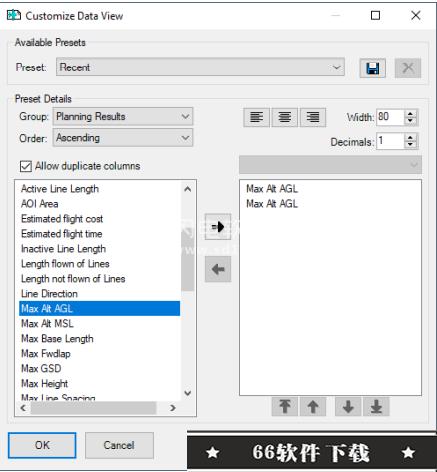Increase Width value with up stepper
Image resolution: width=437 pixels, height=472 pixels.
[410, 114]
